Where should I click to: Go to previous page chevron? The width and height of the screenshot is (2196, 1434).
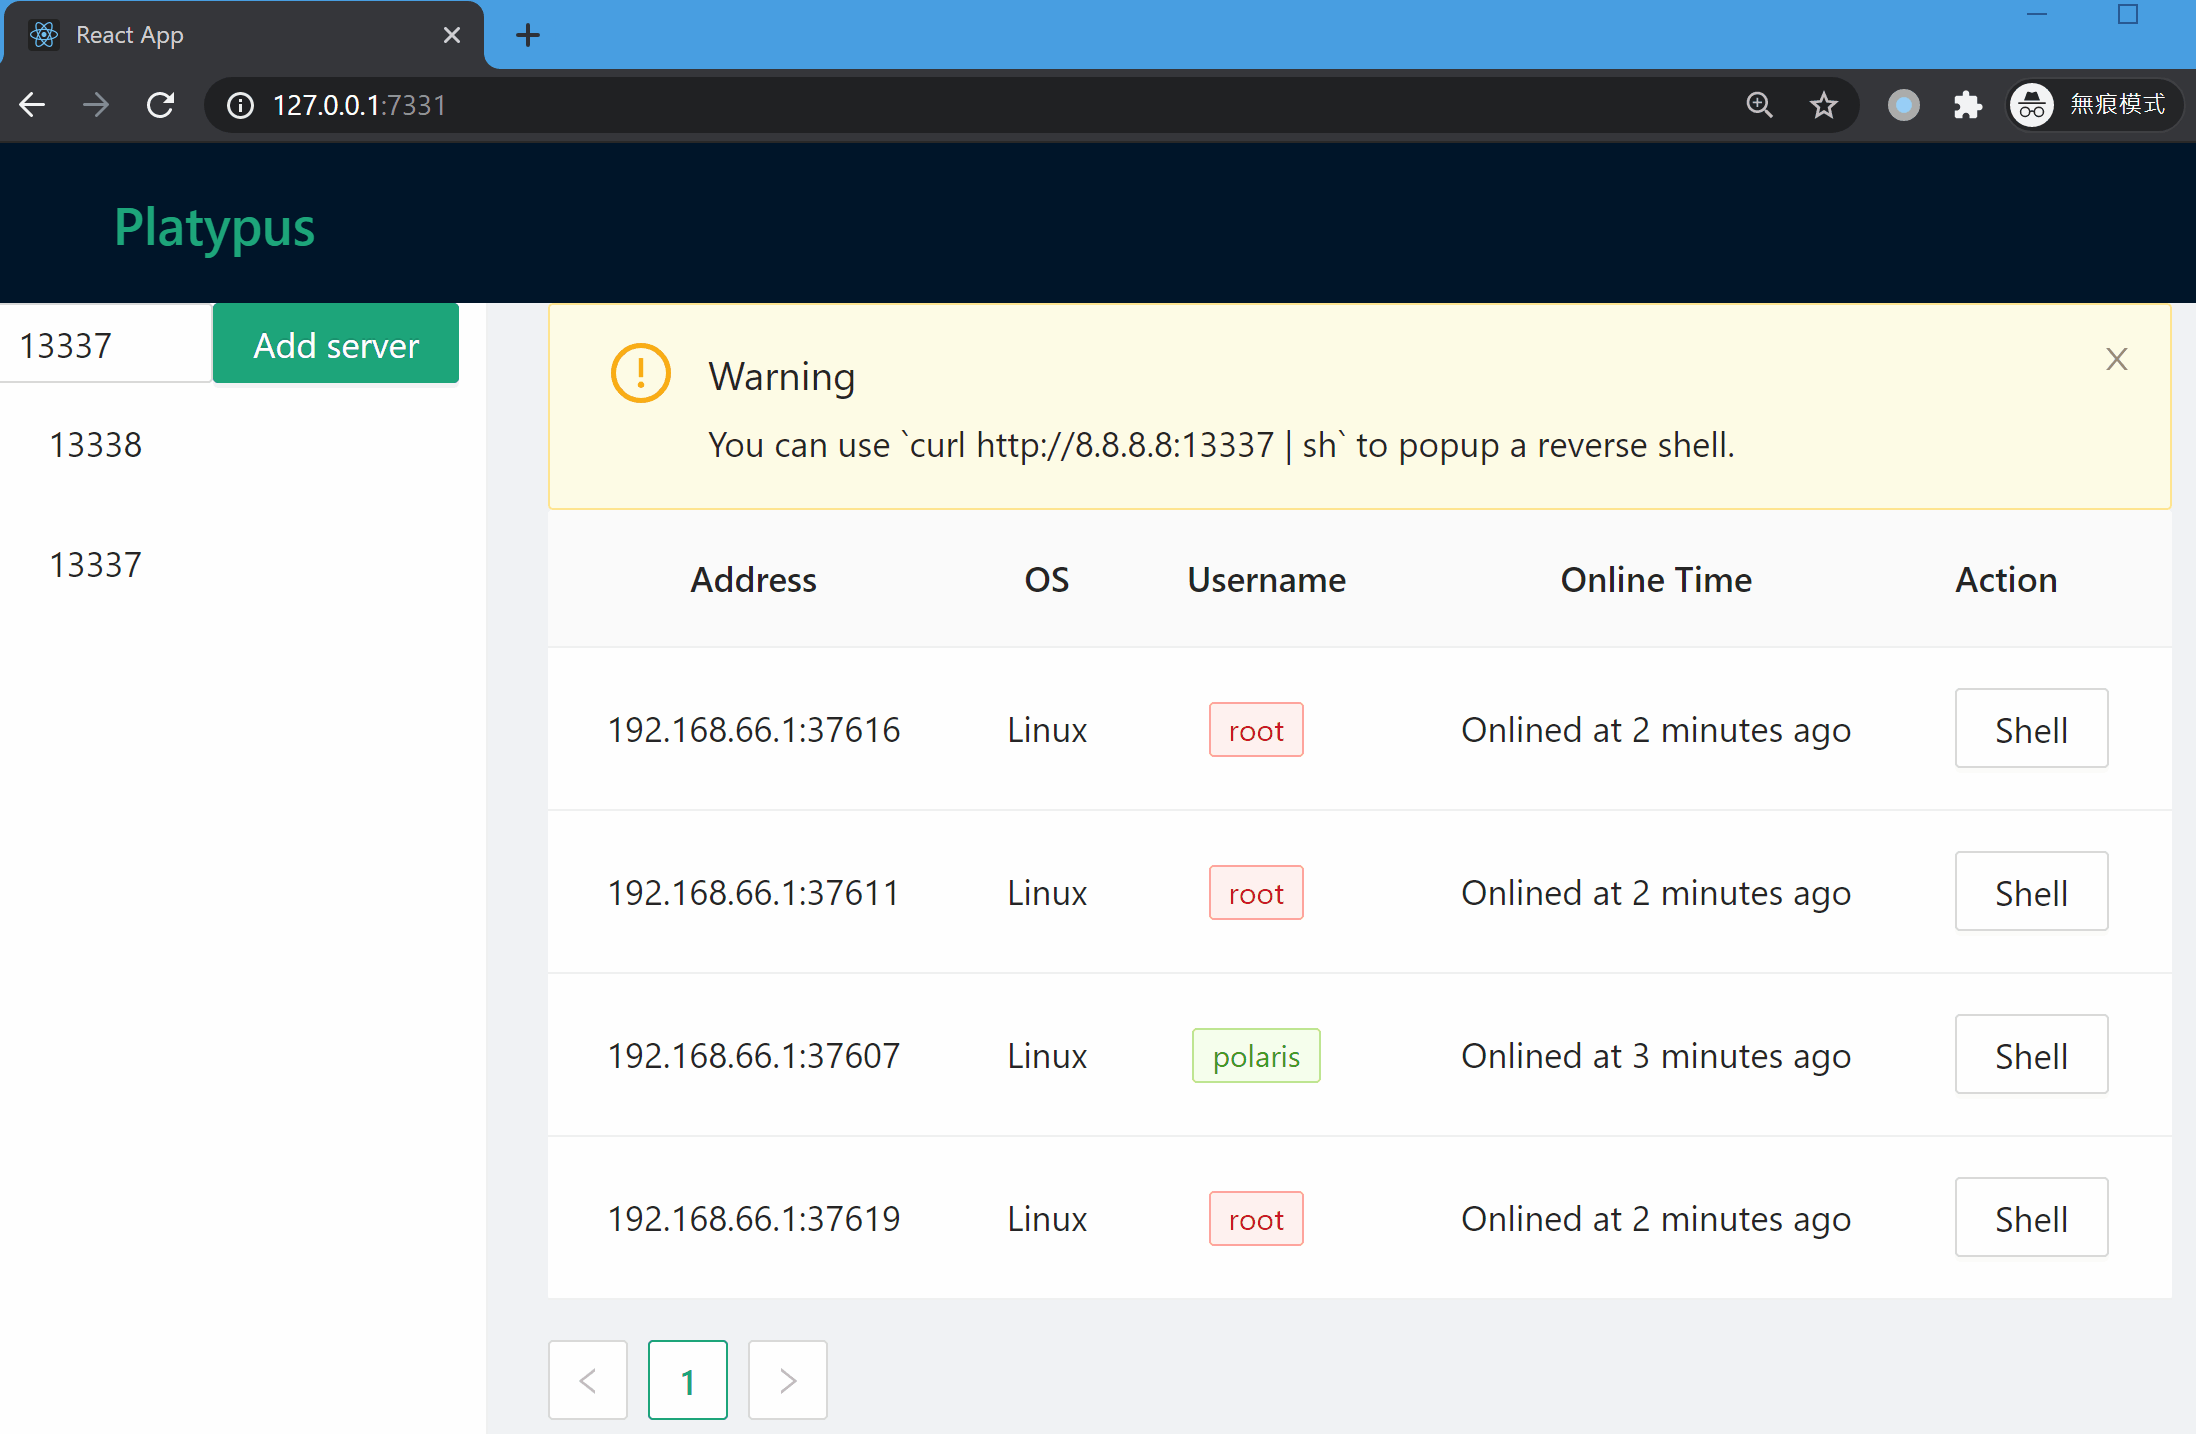[x=588, y=1380]
